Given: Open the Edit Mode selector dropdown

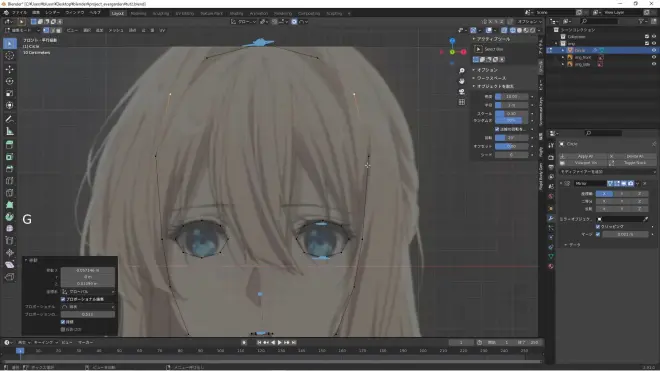Looking at the screenshot, I should click(22, 30).
